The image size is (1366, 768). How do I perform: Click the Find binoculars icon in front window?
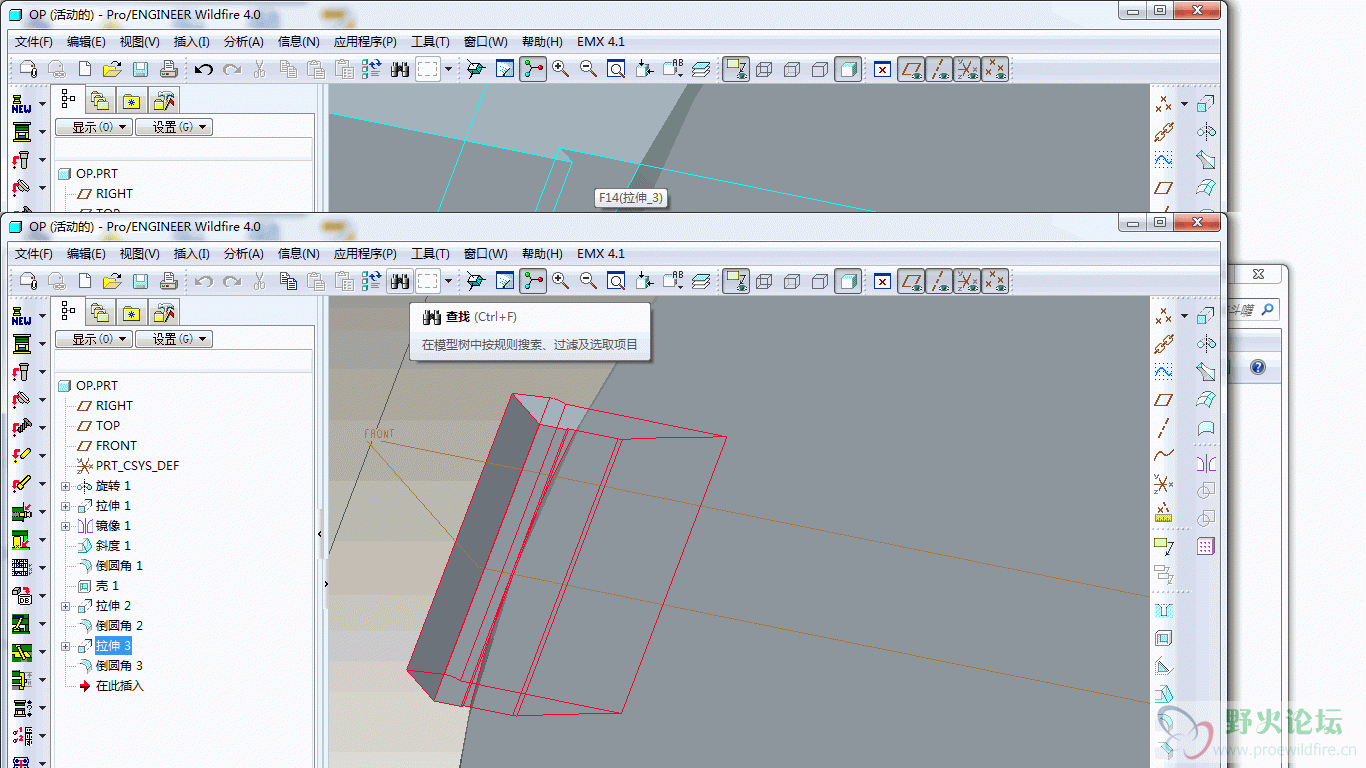400,282
